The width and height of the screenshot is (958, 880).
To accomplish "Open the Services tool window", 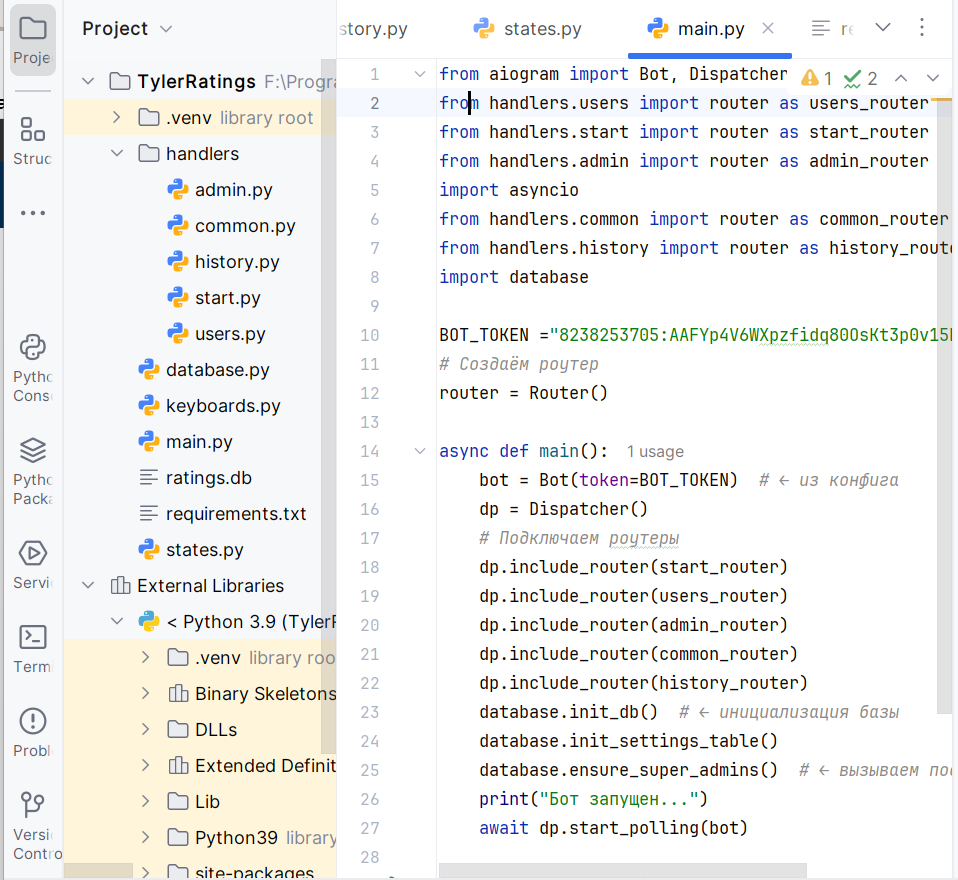I will tap(32, 565).
